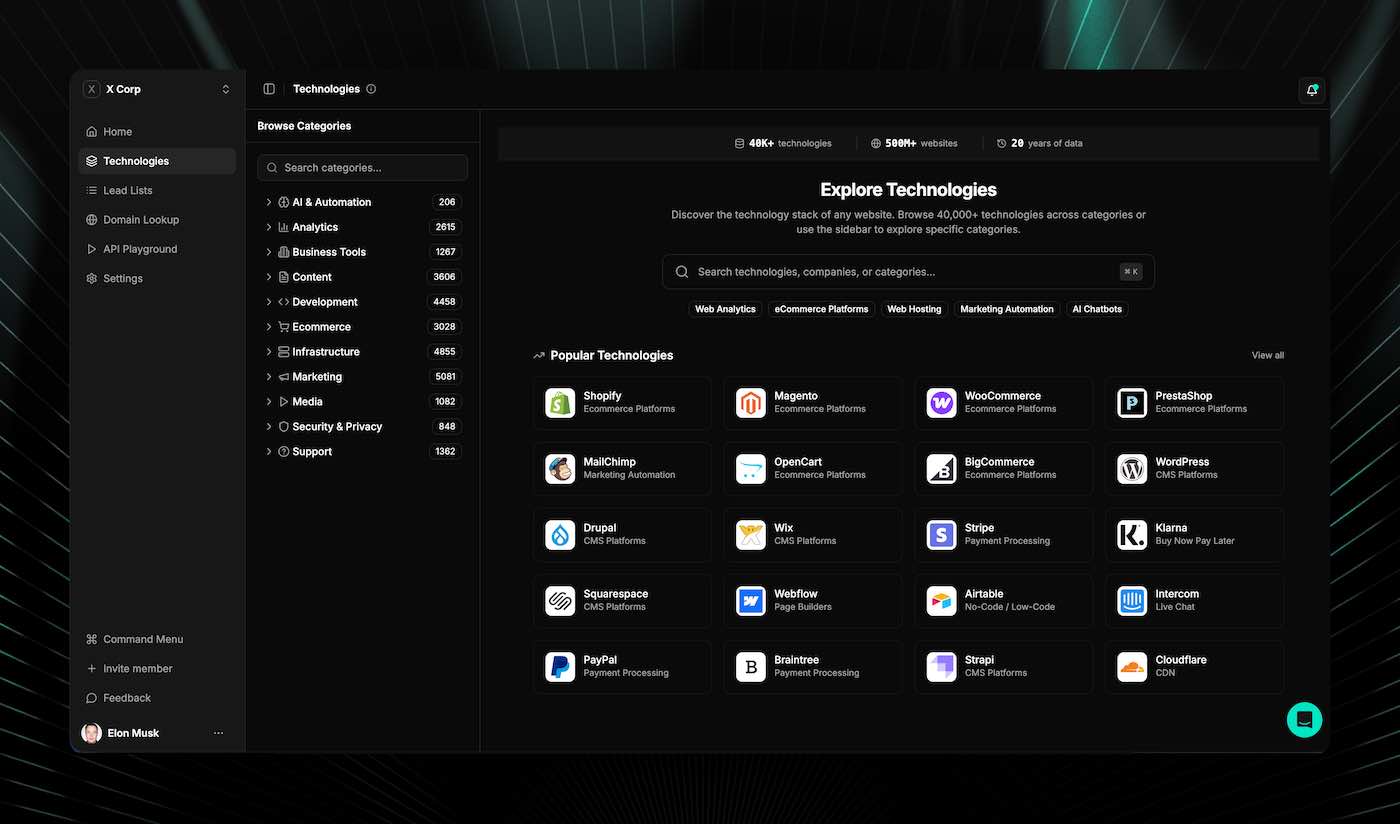1400x824 pixels.
Task: Focus the main technologies search box
Action: click(908, 272)
